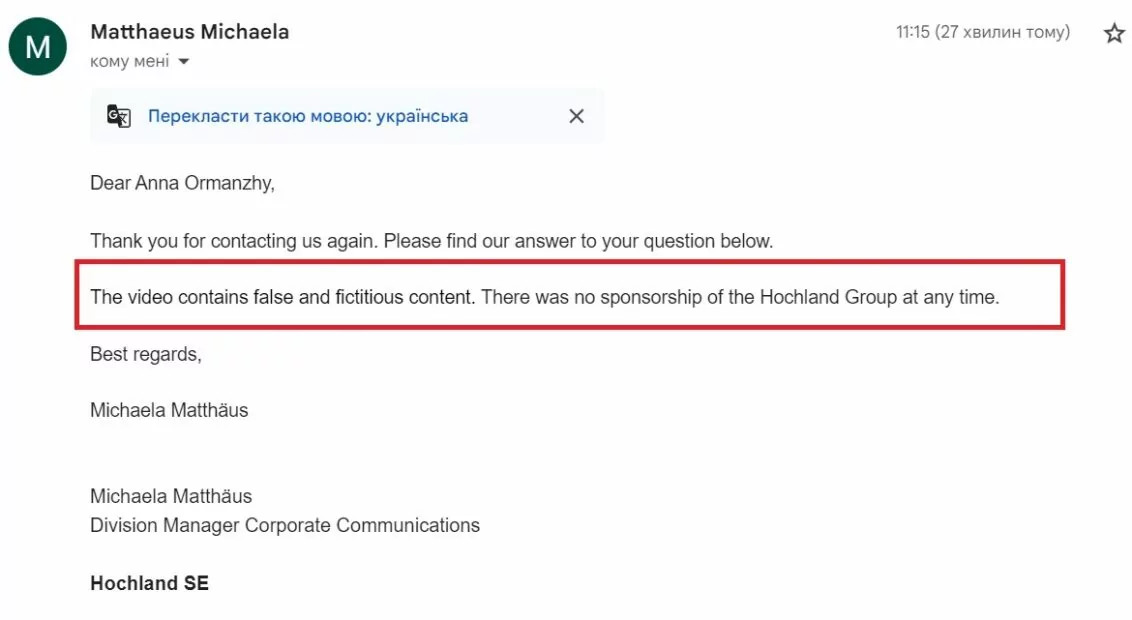
Task: Click the sentence Thank you for contacting us again
Action: [x=234, y=241]
